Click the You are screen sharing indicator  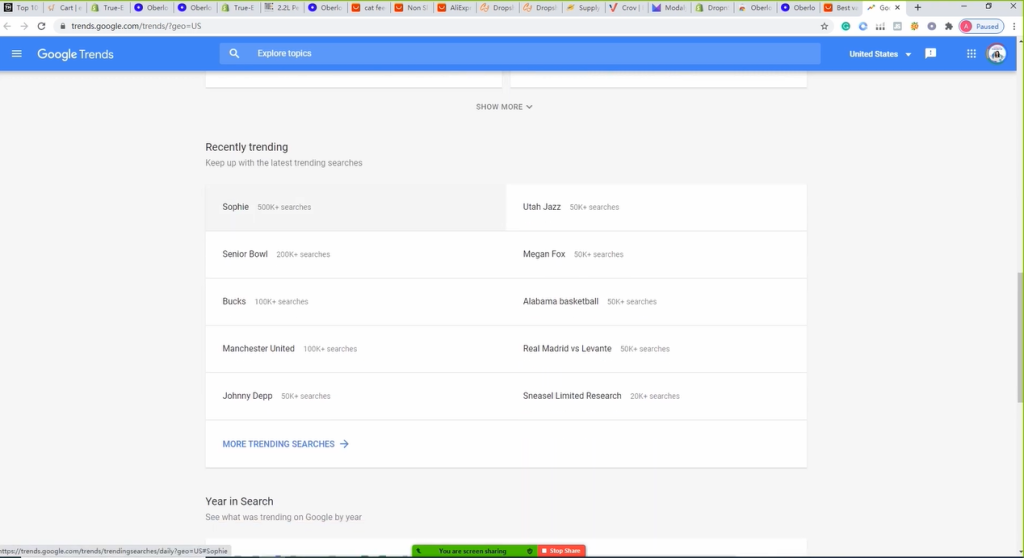(x=473, y=551)
